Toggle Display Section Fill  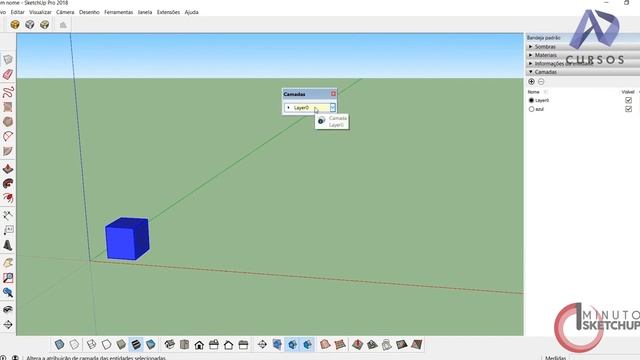coord(308,344)
